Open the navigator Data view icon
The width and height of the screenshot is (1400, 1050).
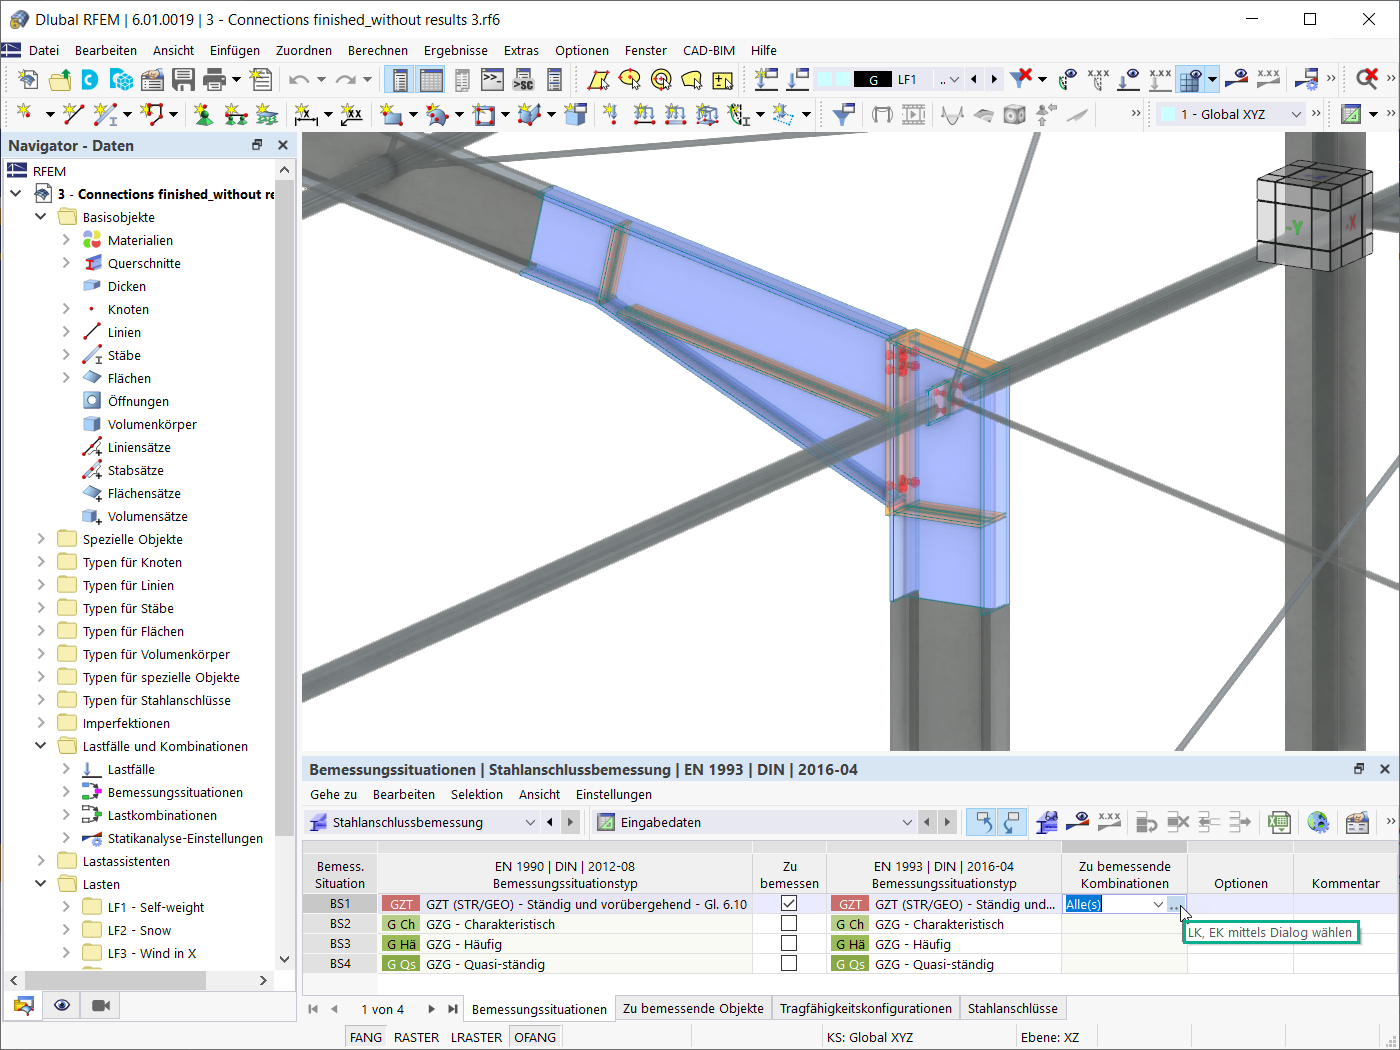[24, 1005]
